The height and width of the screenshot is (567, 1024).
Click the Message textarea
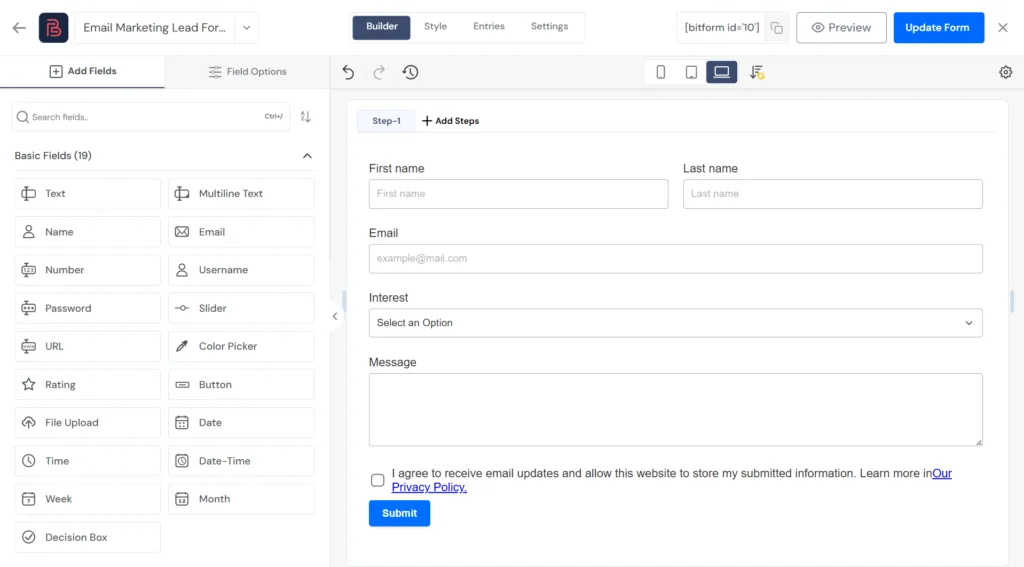pyautogui.click(x=675, y=410)
